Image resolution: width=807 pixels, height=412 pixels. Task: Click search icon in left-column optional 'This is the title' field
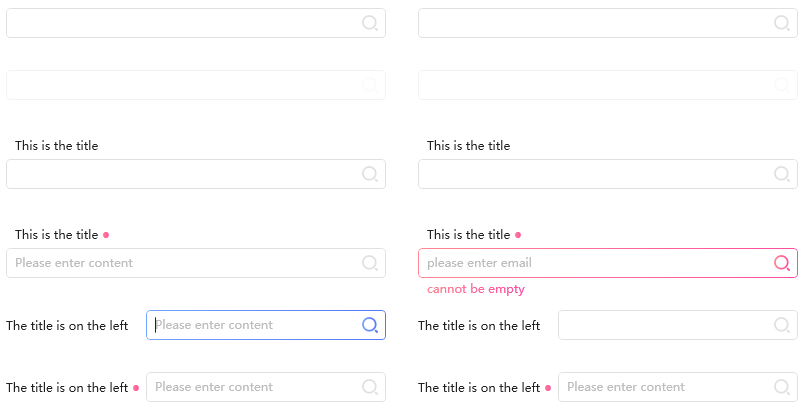(370, 174)
